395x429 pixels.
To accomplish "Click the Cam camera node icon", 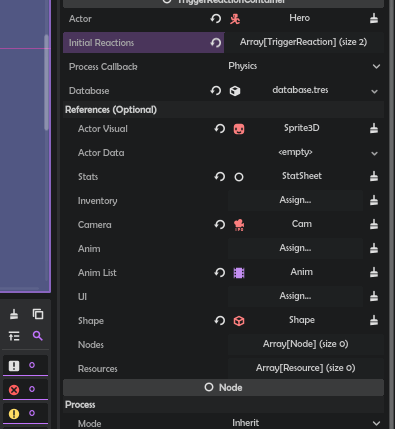I will click(x=239, y=225).
